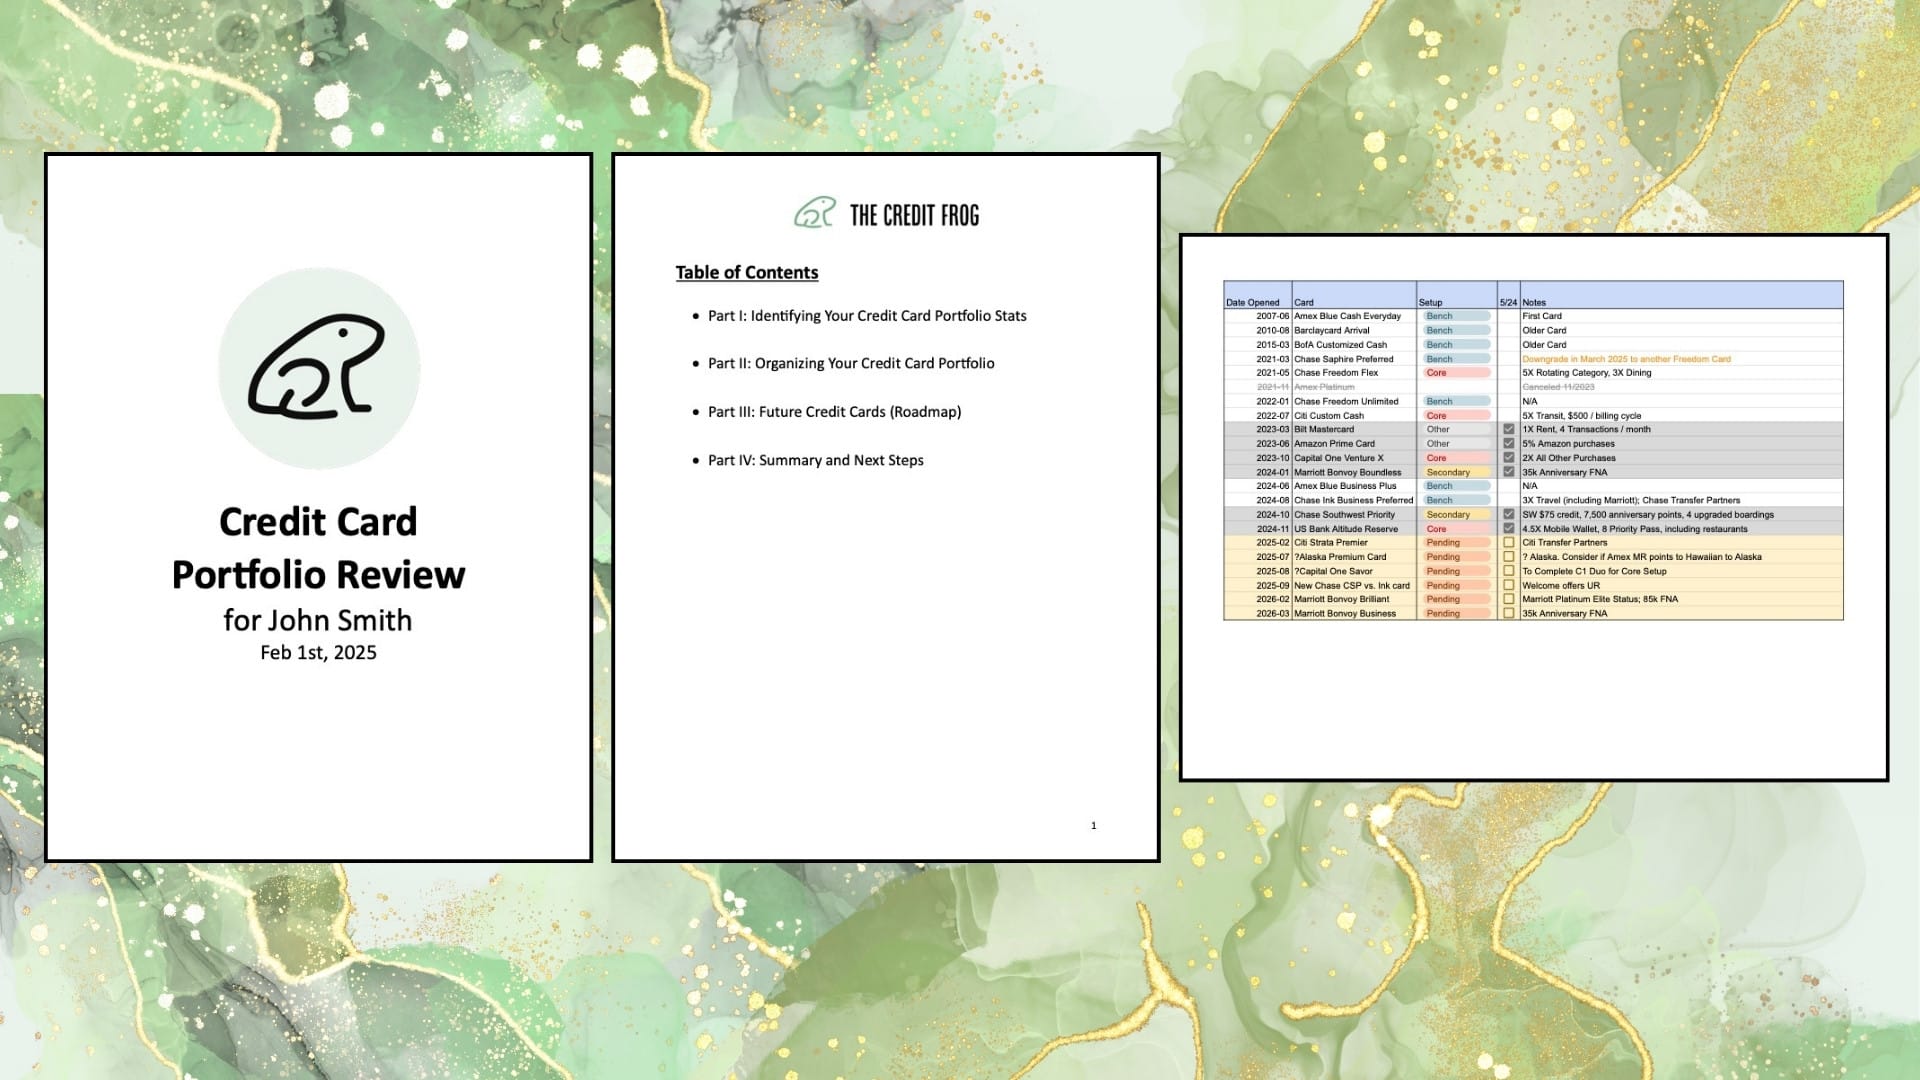Select Part IV: Summary and Next Steps
Viewport: 1920px width, 1080px height.
tap(816, 460)
